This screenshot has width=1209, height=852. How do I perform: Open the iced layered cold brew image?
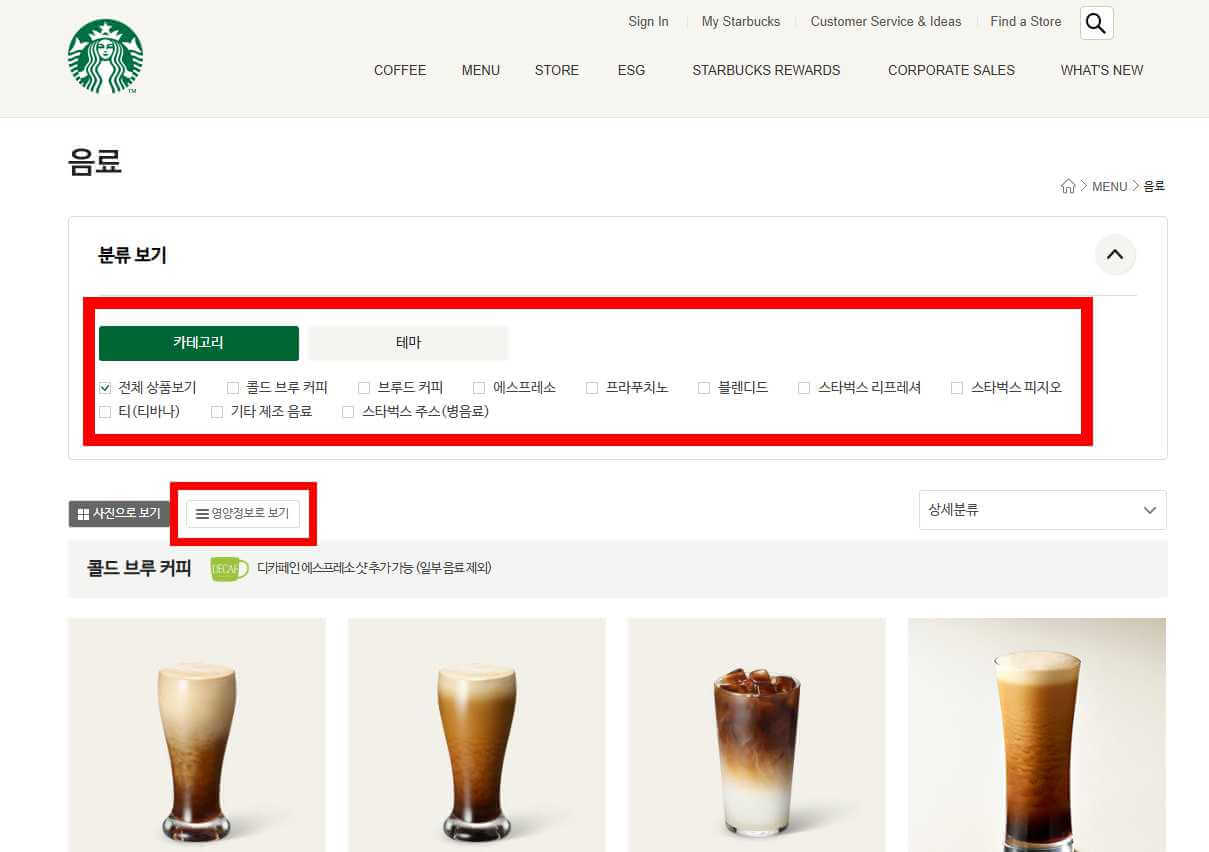pos(757,735)
